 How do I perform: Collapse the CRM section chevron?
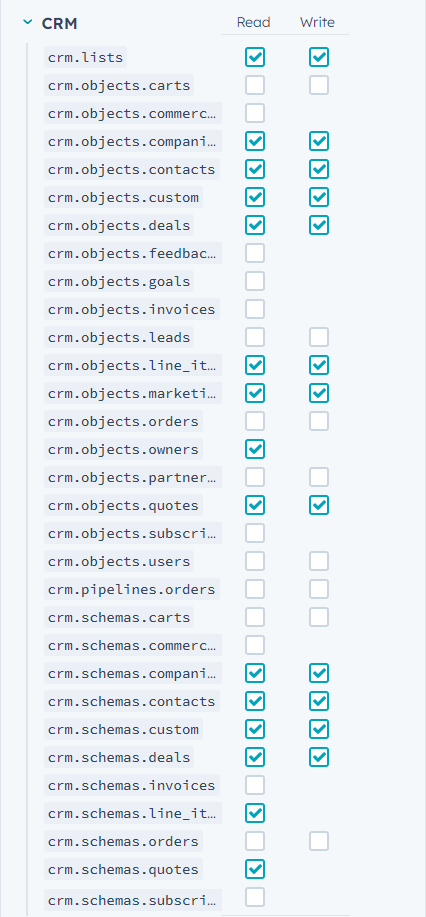pos(27,23)
